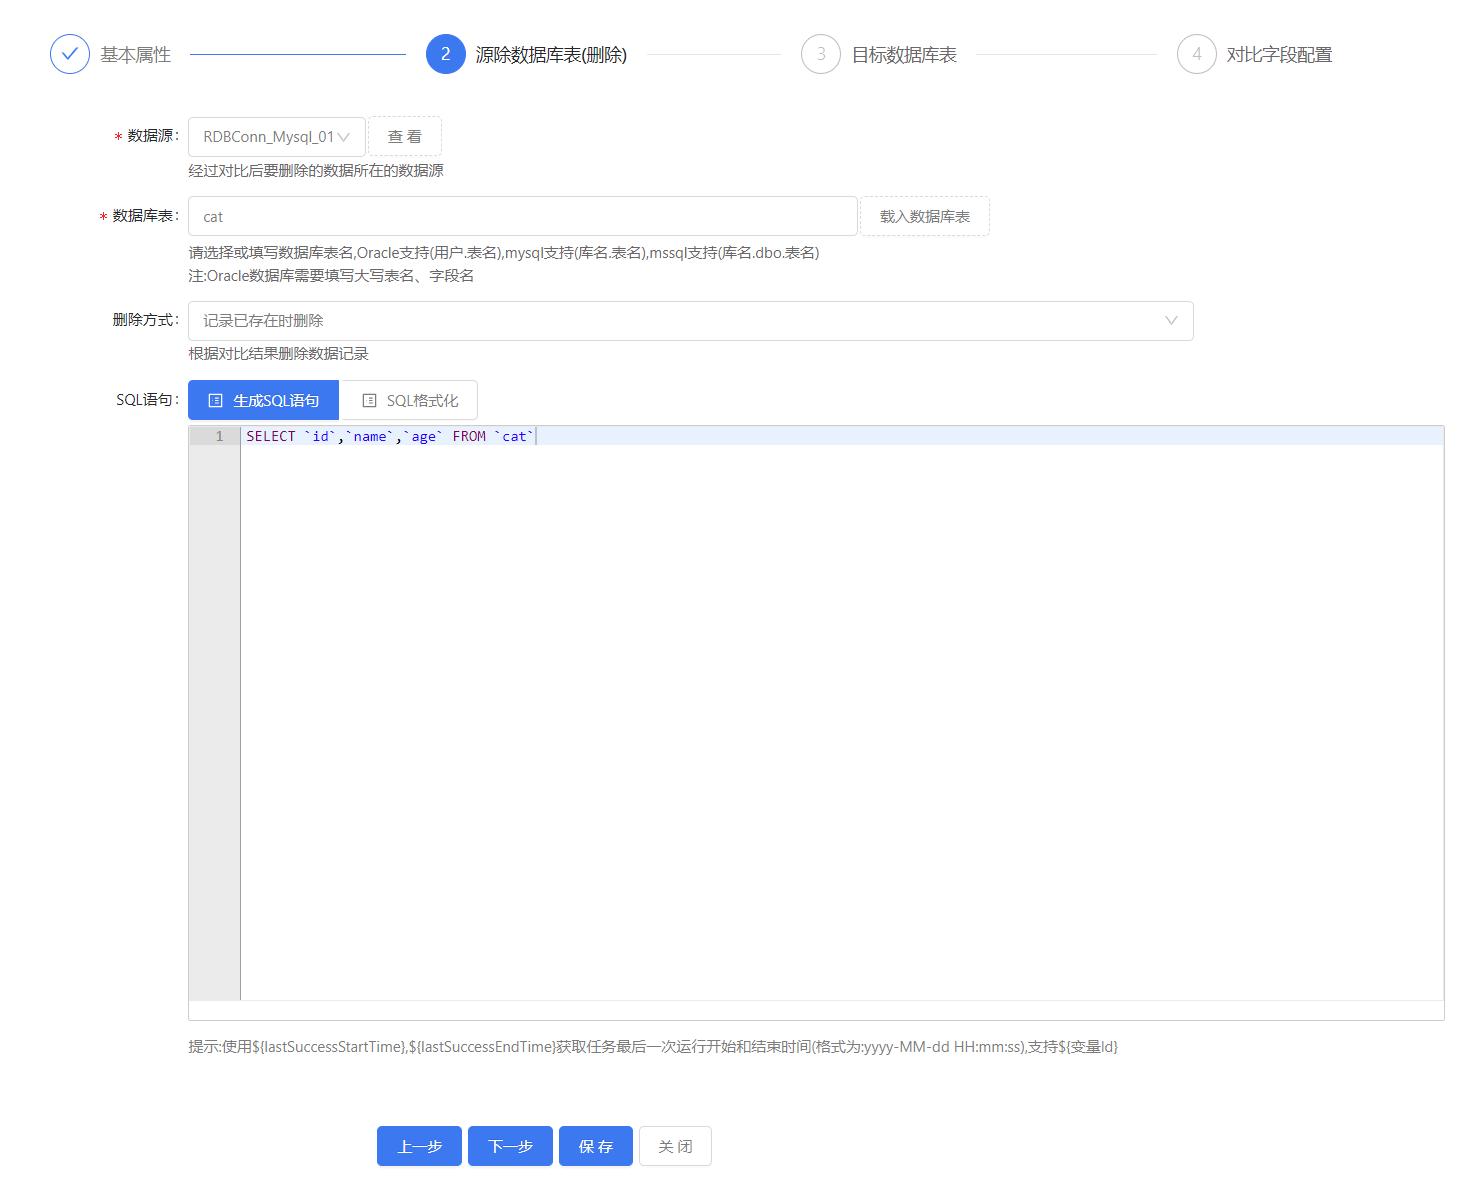This screenshot has height=1193, width=1464.
Task: Switch to the 基本属性 step label
Action: 136,55
